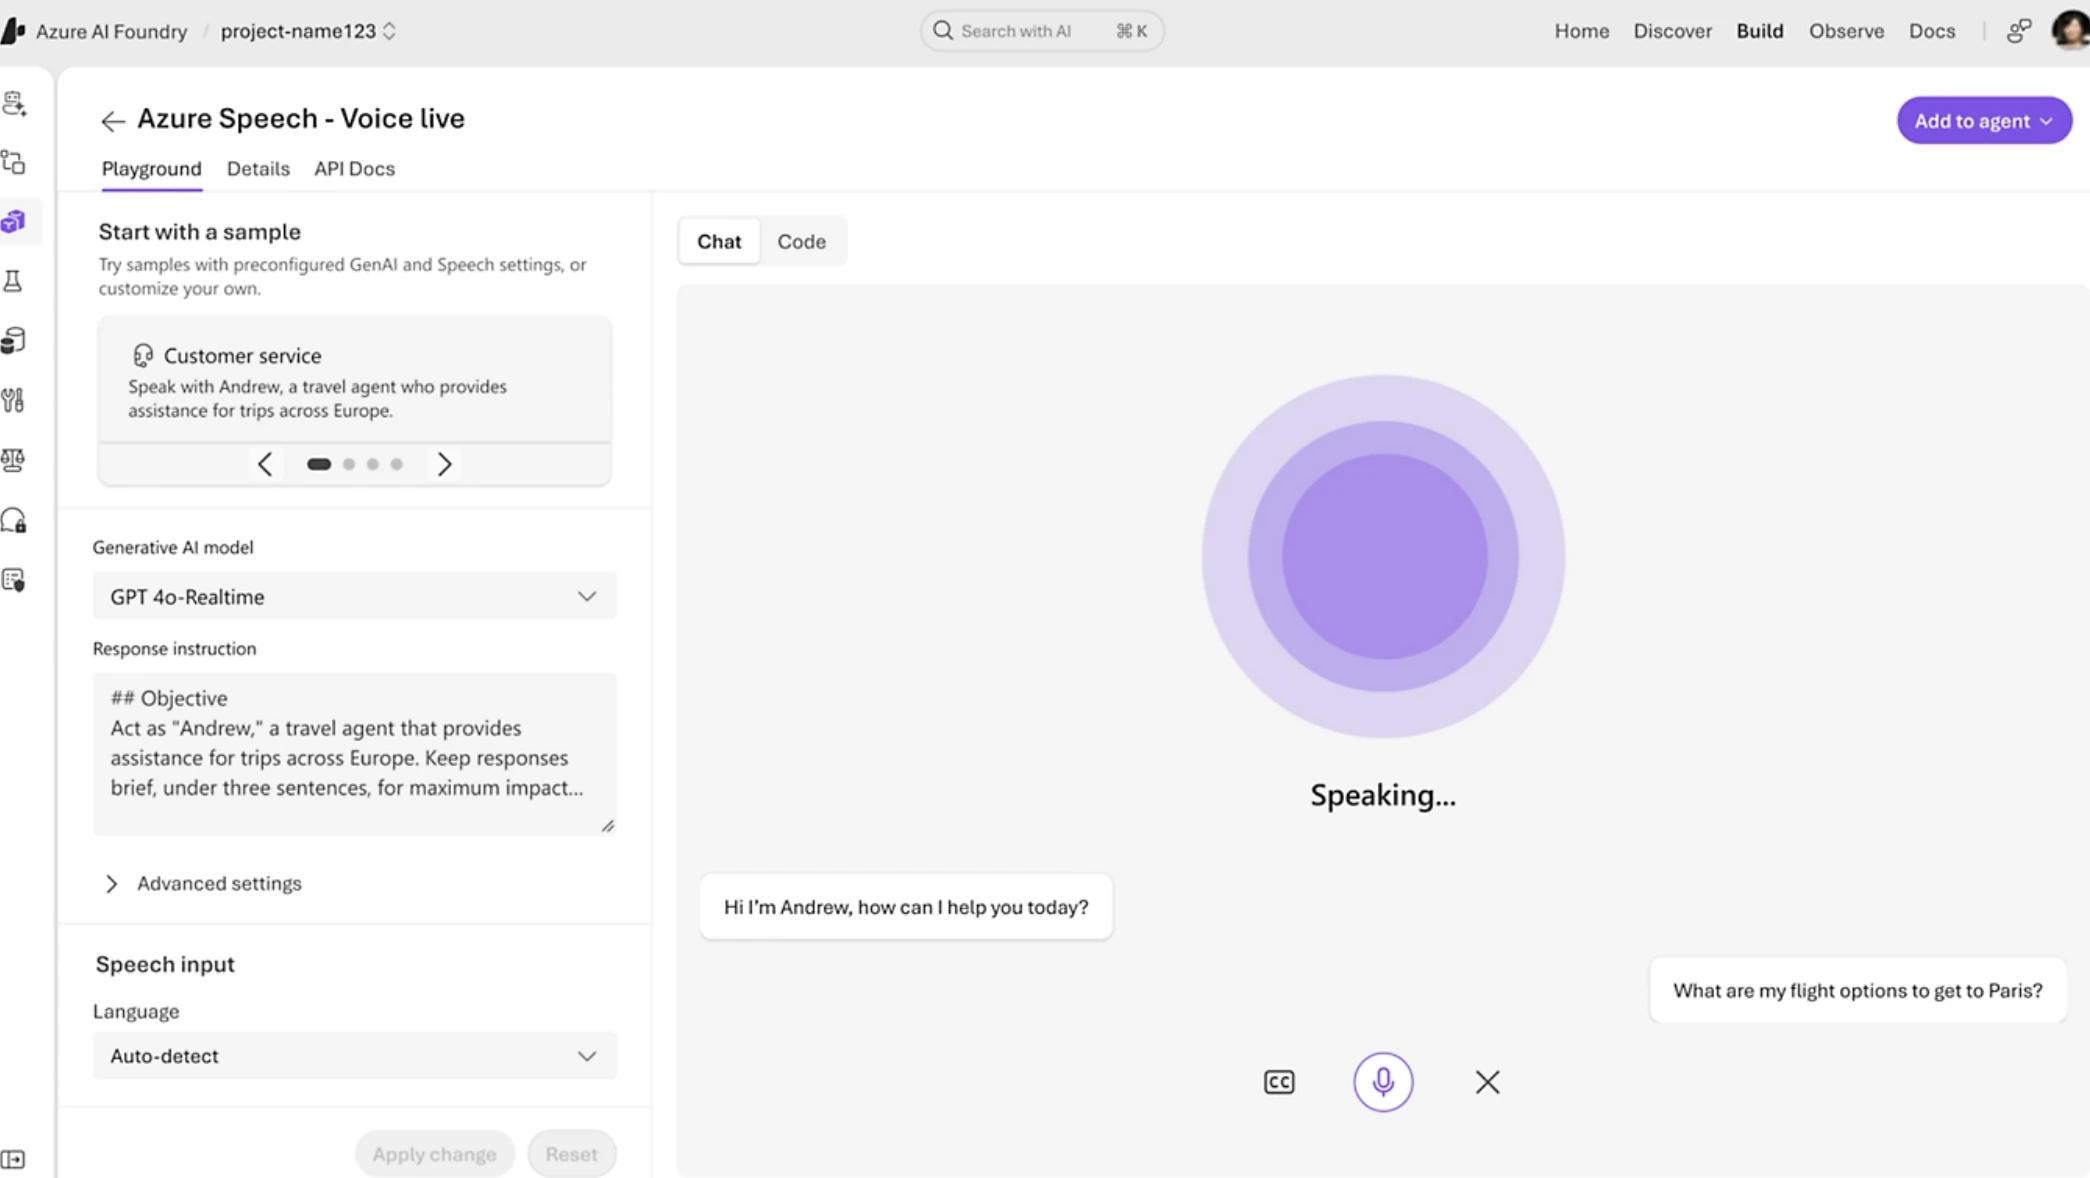Open the people feedback icon in header
The image size is (2090, 1178).
(x=2019, y=31)
